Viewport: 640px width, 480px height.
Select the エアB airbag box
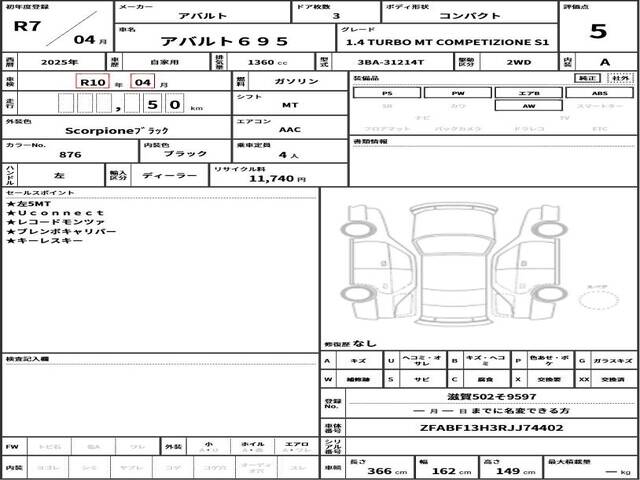click(x=528, y=92)
